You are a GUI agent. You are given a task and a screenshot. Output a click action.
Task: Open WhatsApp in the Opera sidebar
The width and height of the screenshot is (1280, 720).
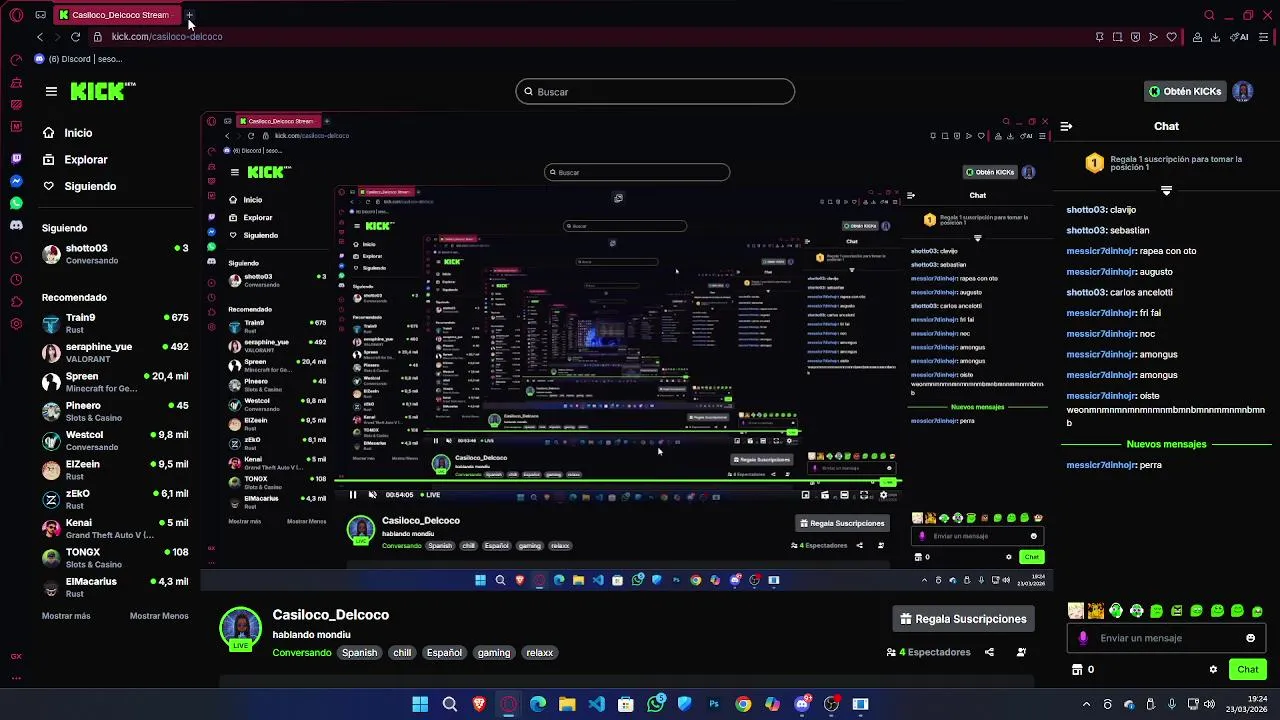click(x=16, y=203)
